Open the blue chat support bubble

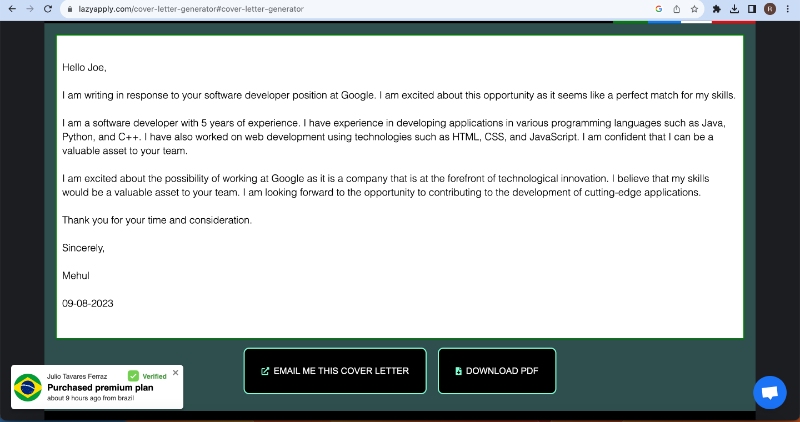(770, 392)
